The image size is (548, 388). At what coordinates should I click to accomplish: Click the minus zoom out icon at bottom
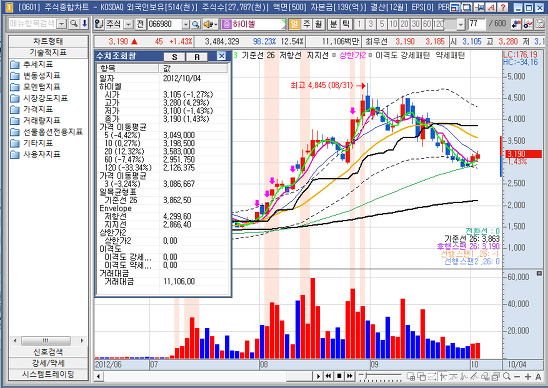click(517, 376)
